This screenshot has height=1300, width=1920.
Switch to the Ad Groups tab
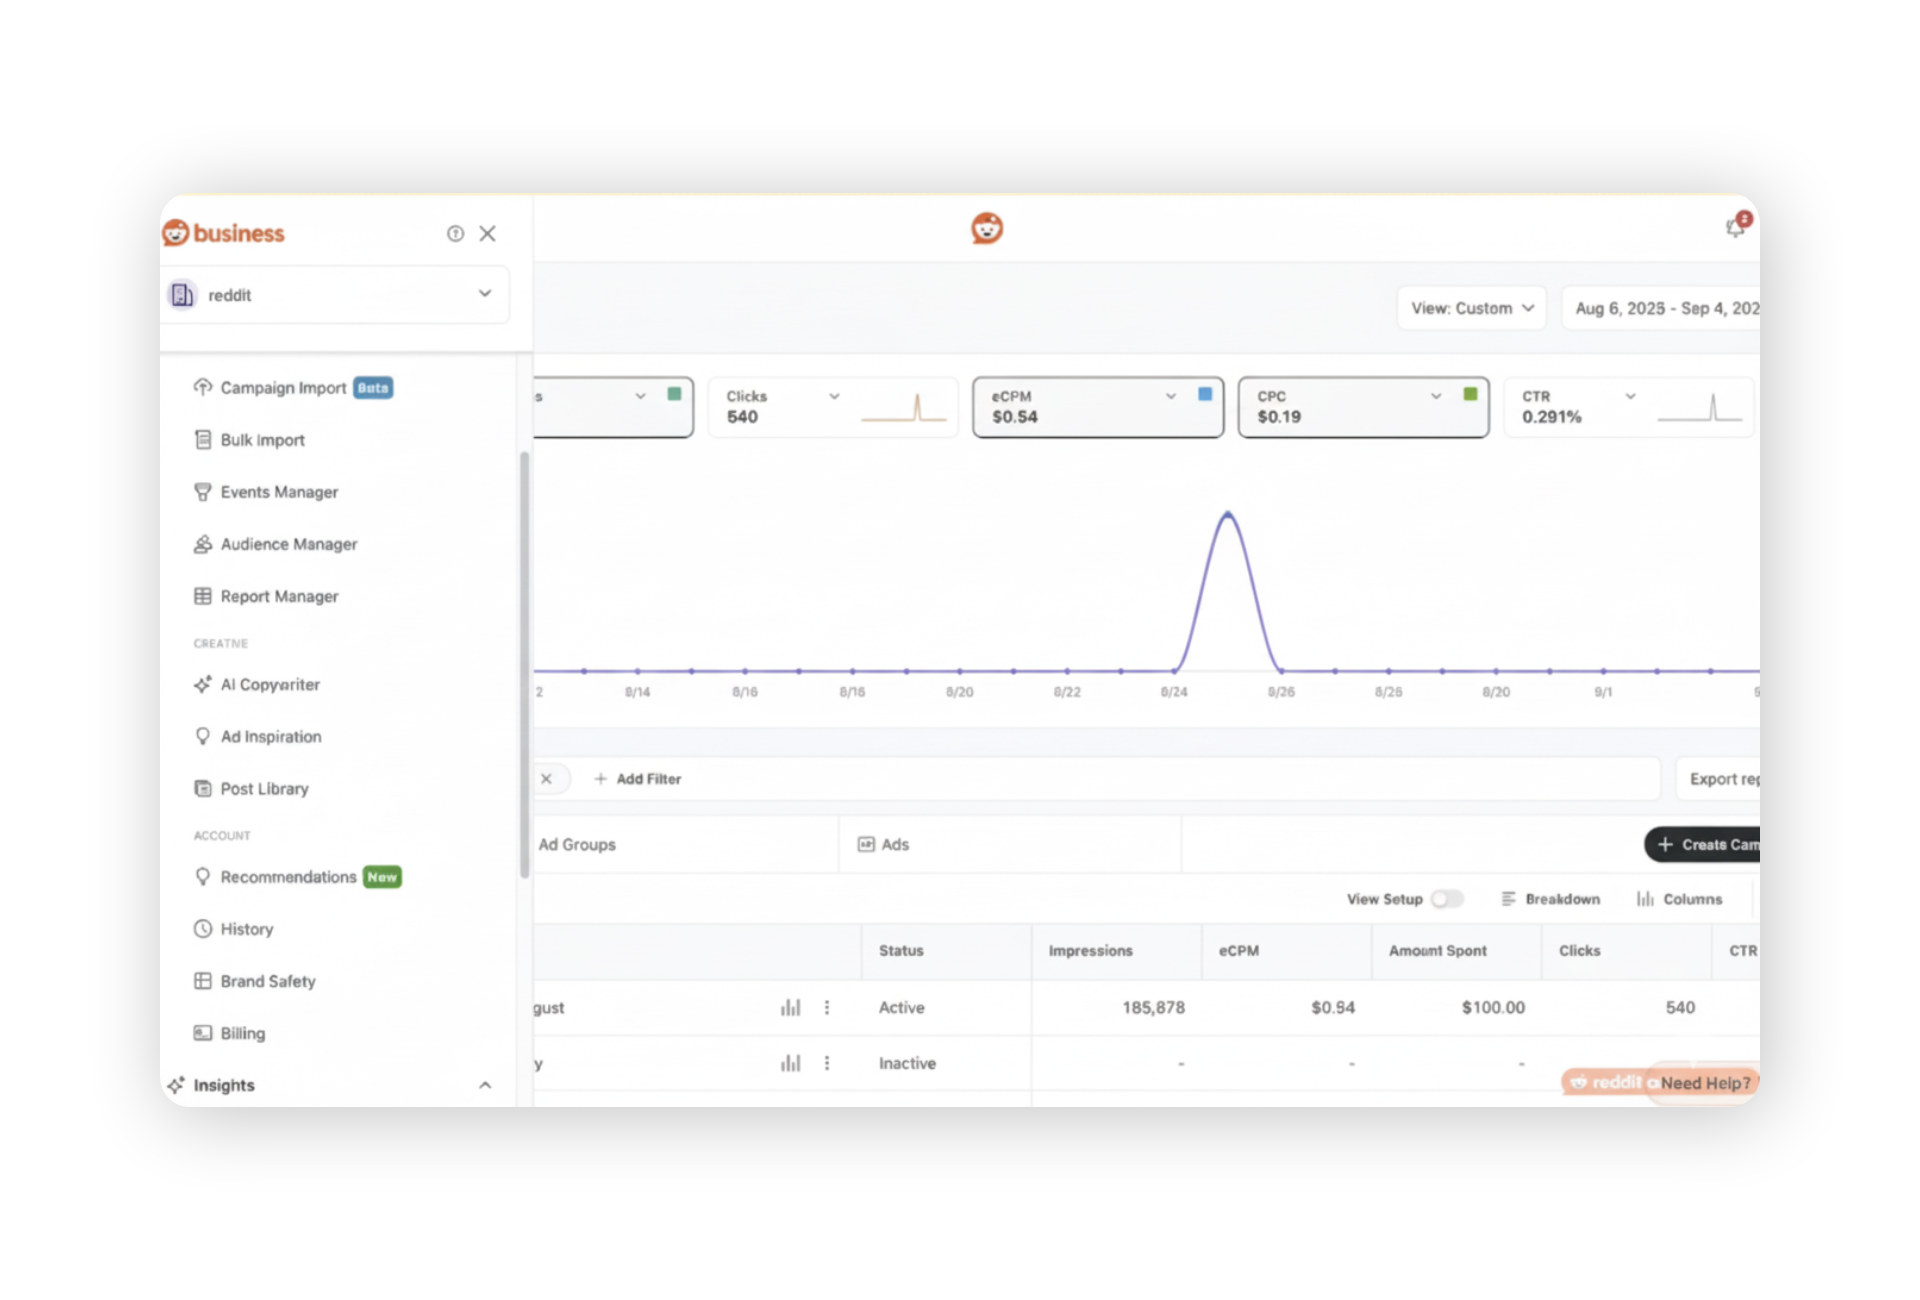point(577,845)
